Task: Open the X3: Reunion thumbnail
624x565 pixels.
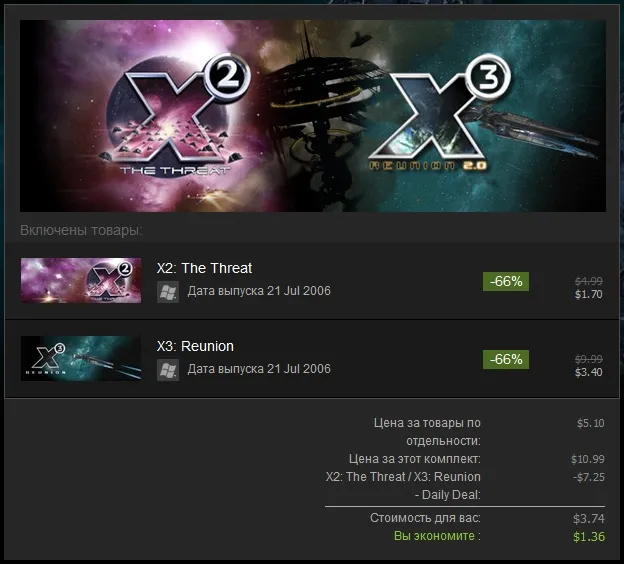Action: [81, 358]
